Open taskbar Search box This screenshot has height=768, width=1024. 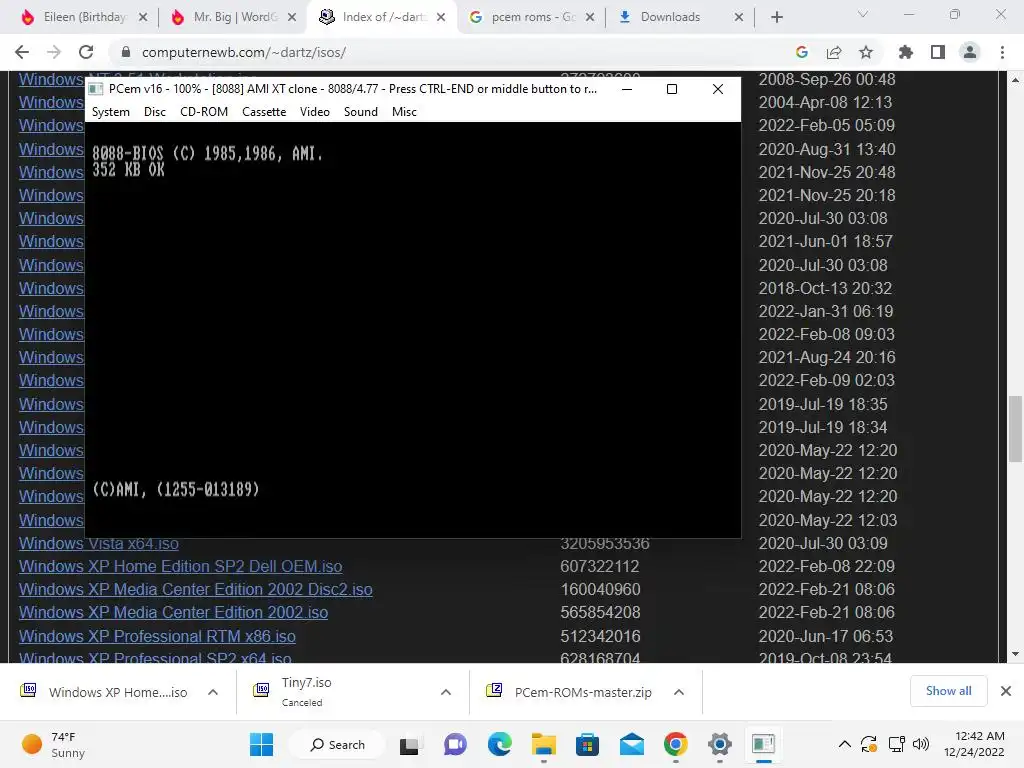[x=337, y=744]
